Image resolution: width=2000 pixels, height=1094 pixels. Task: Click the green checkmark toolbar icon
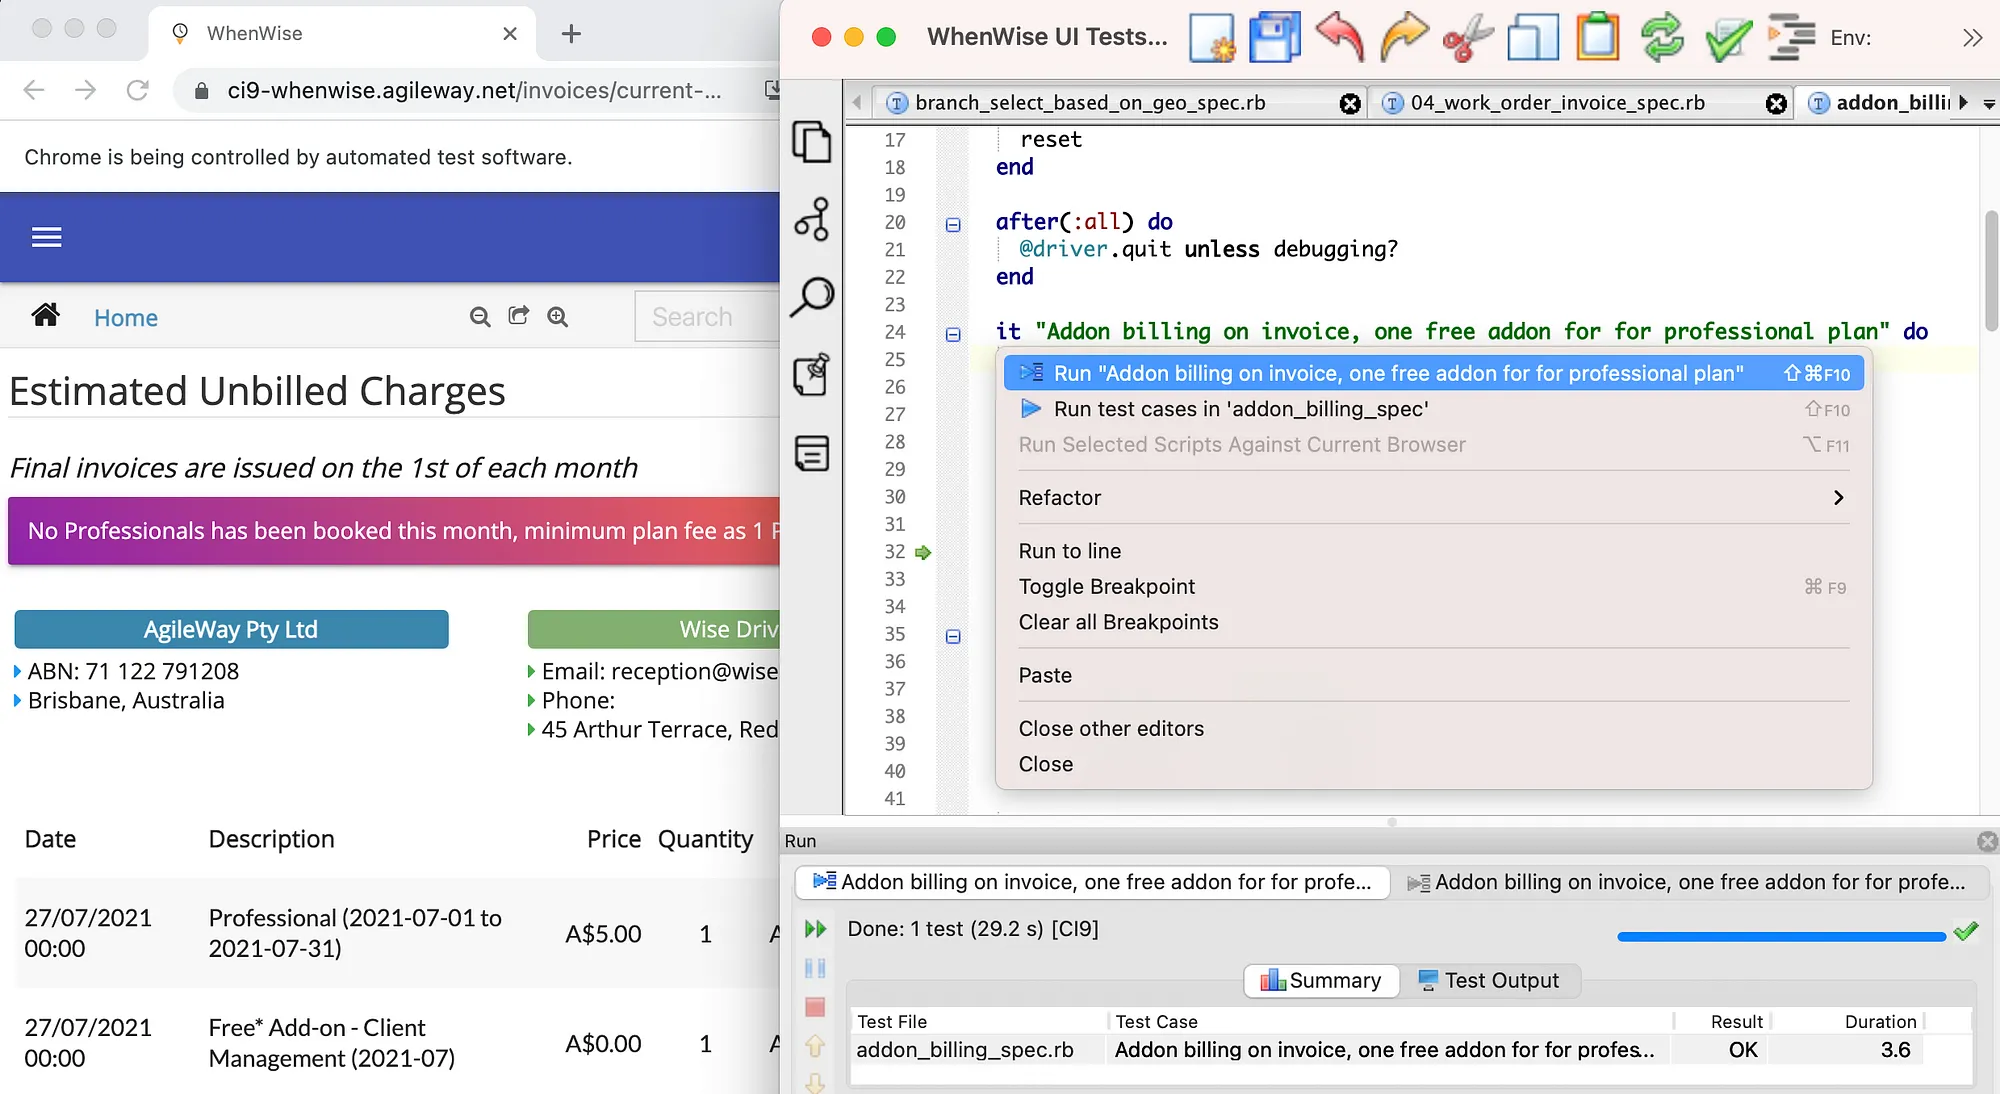click(1727, 38)
